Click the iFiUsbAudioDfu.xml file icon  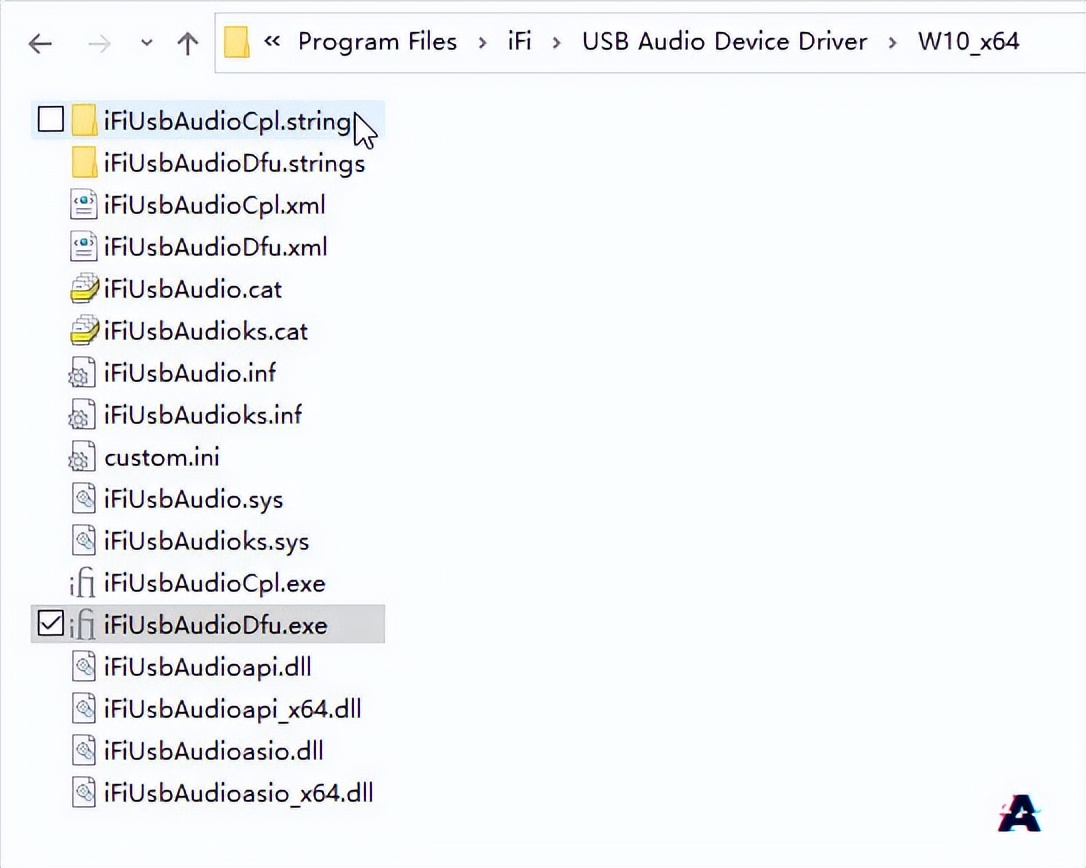coord(84,247)
